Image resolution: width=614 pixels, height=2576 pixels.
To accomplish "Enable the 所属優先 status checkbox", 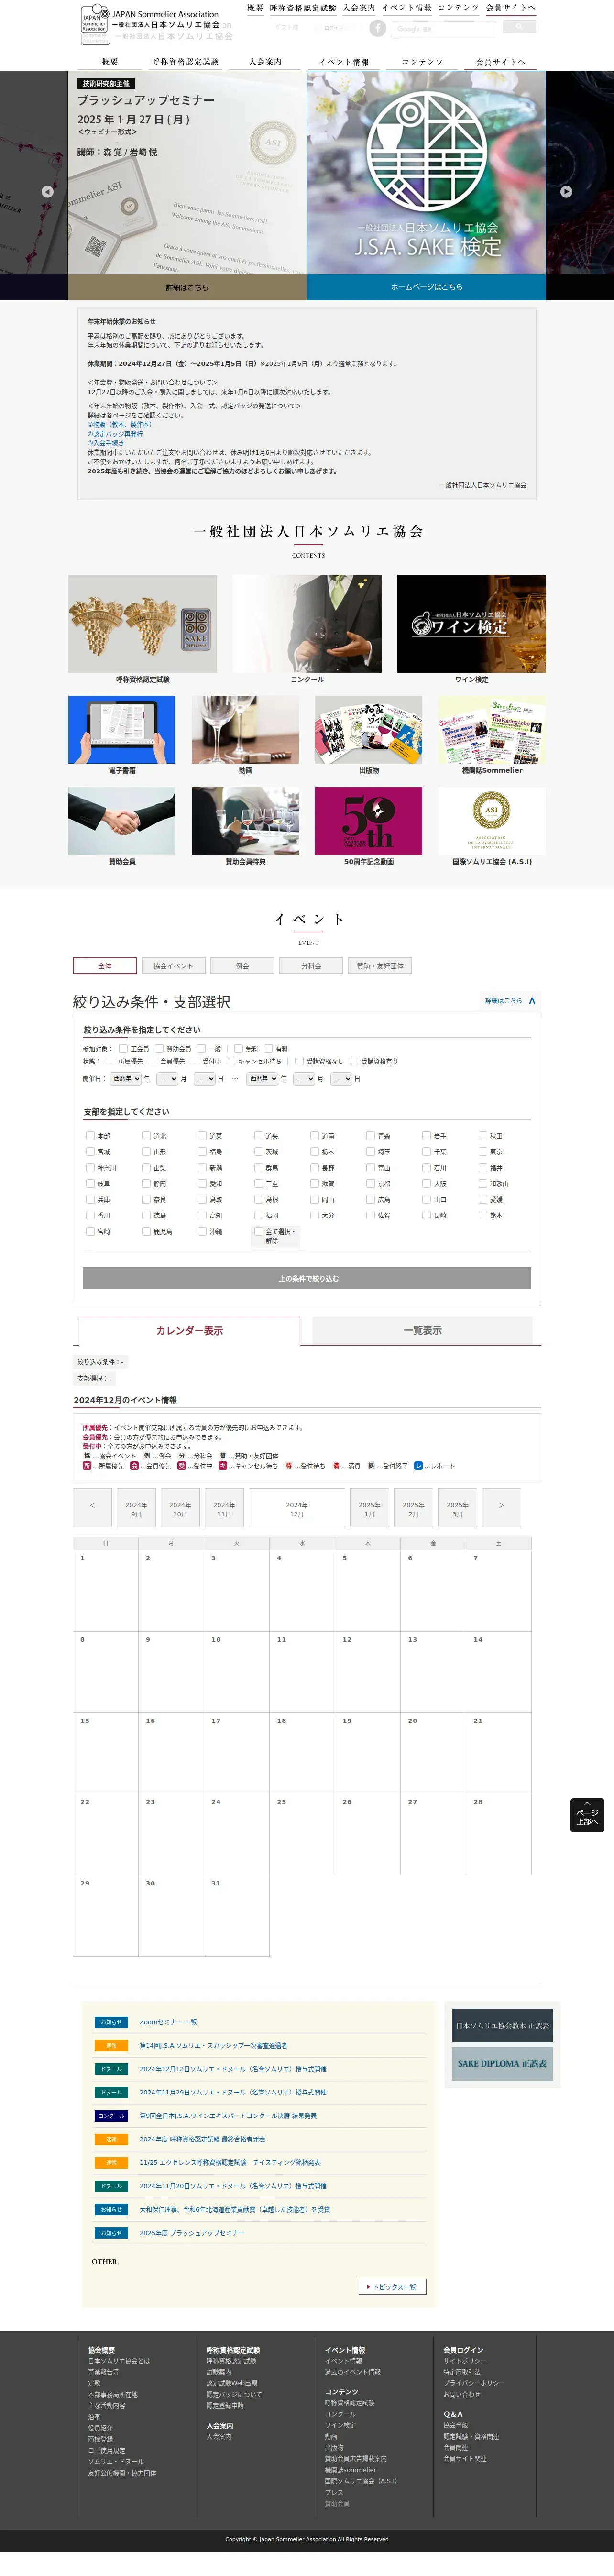I will (111, 1061).
